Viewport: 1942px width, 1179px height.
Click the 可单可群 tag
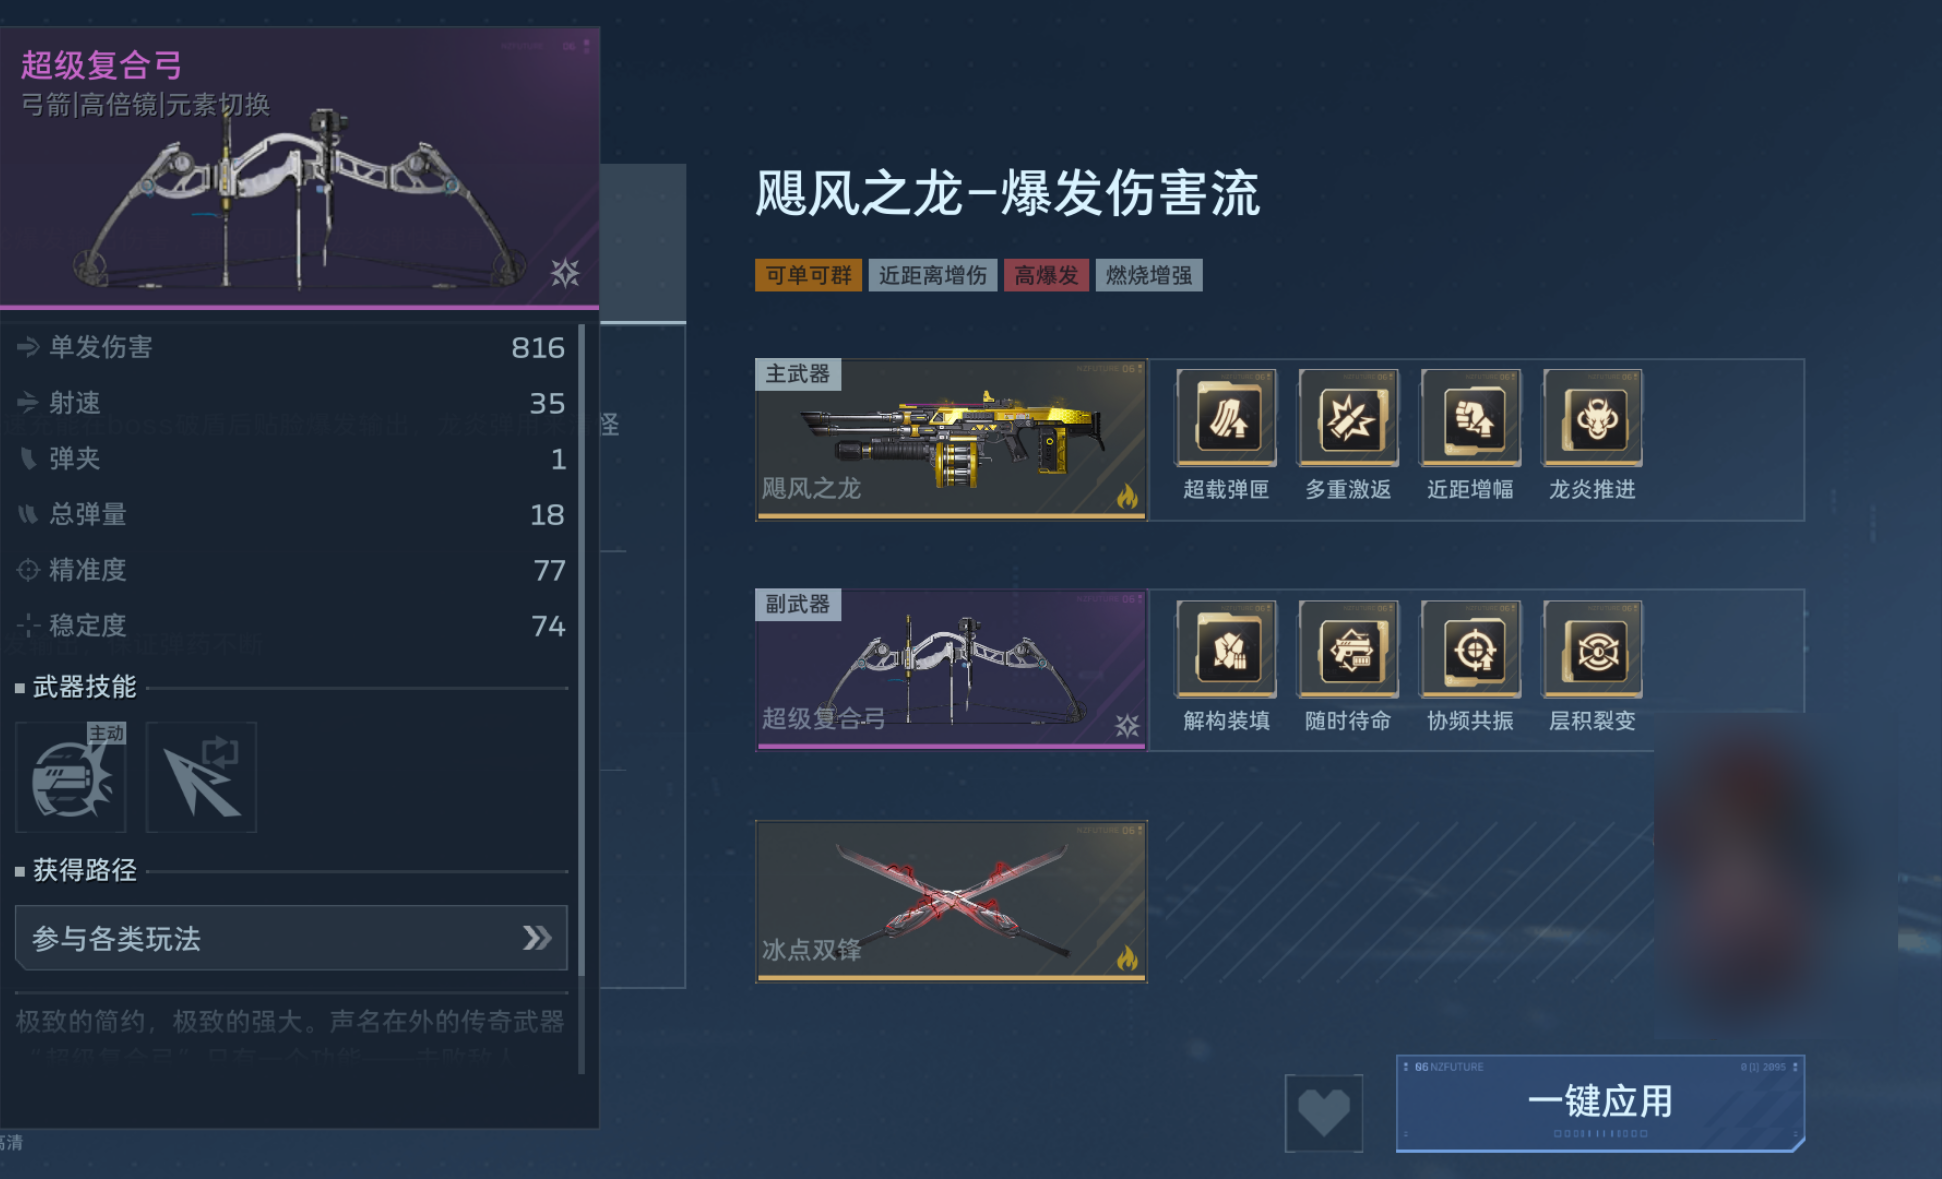pos(808,275)
